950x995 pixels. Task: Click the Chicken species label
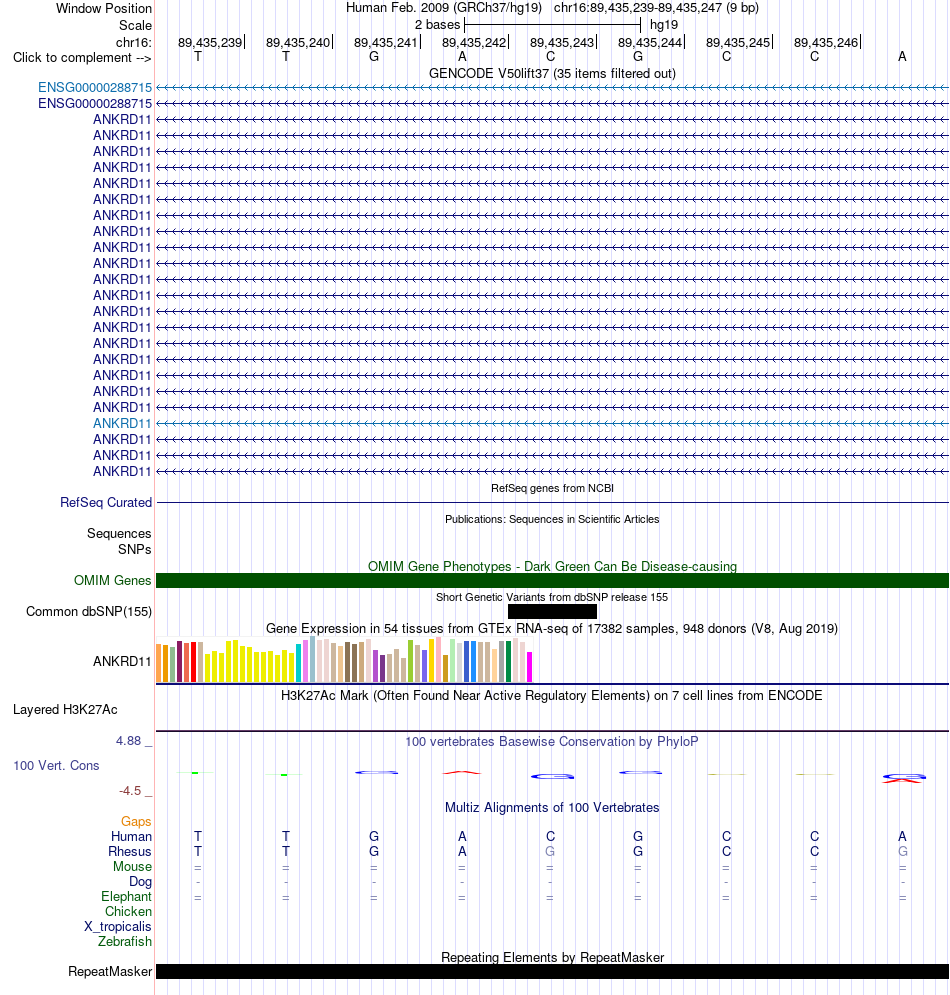pyautogui.click(x=128, y=911)
